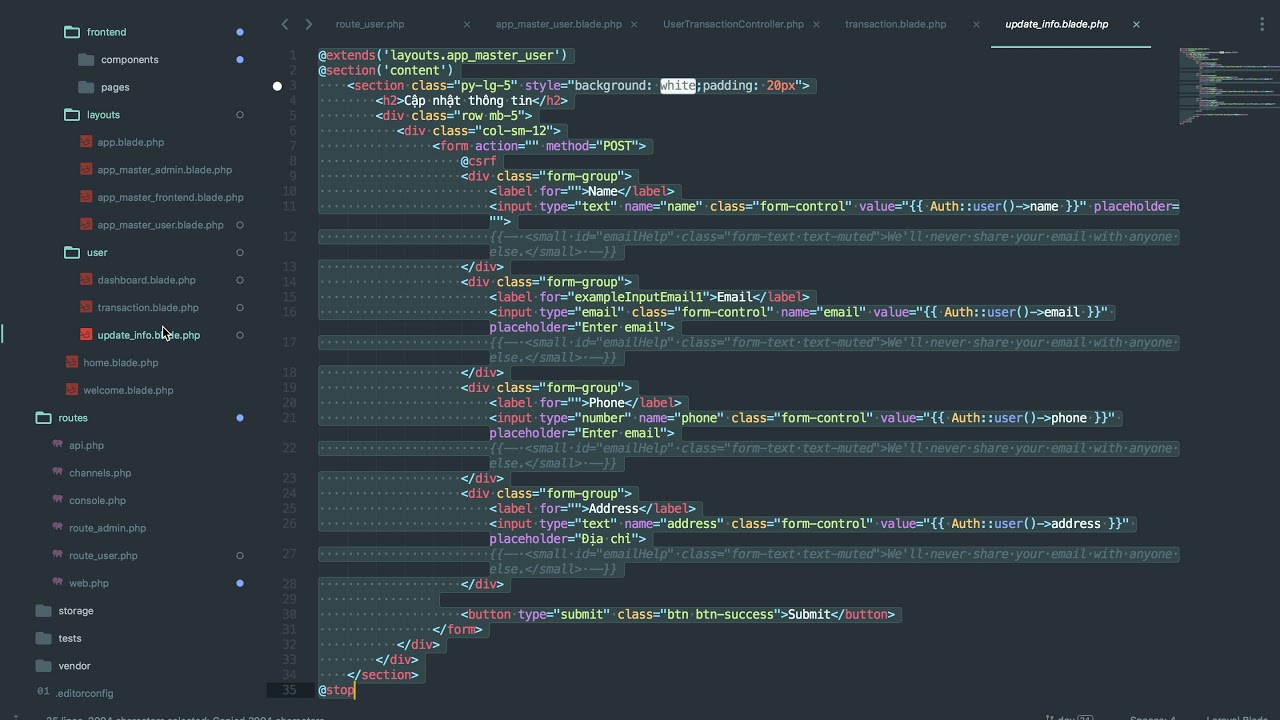Click the highlighted word 'white' in line 3

678,86
